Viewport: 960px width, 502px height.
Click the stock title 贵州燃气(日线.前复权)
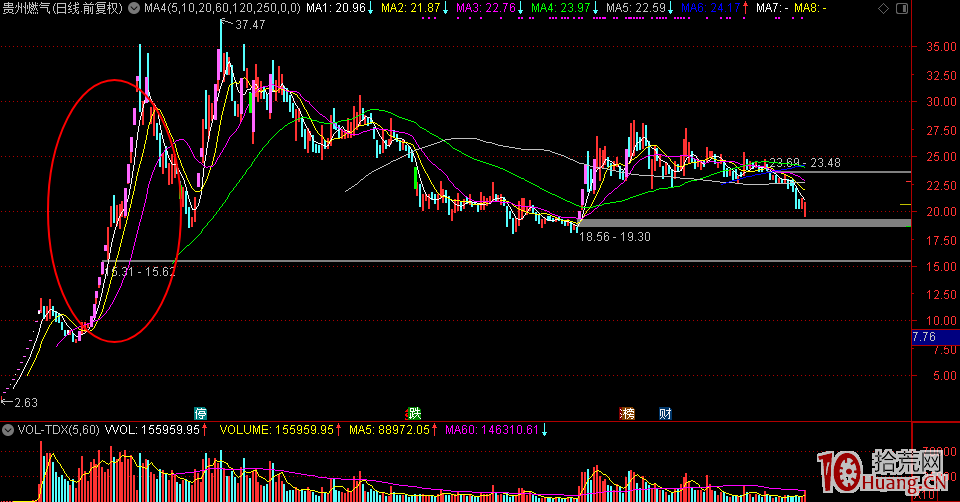(63, 8)
